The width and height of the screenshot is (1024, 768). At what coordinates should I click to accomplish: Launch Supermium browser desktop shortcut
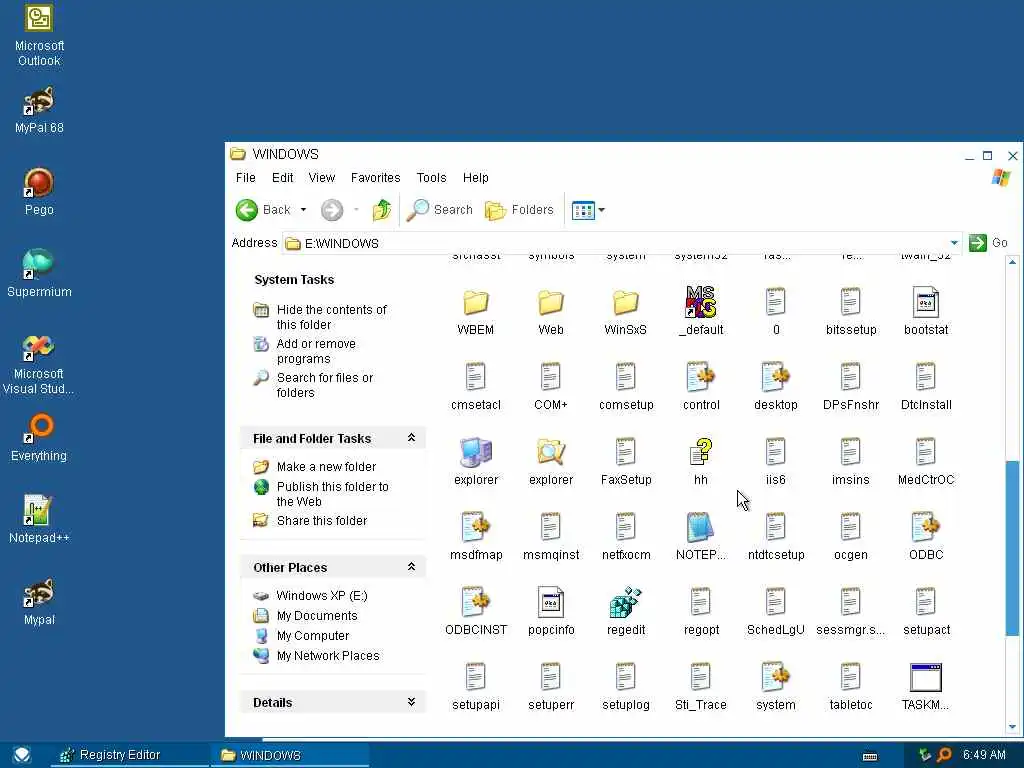pyautogui.click(x=39, y=274)
